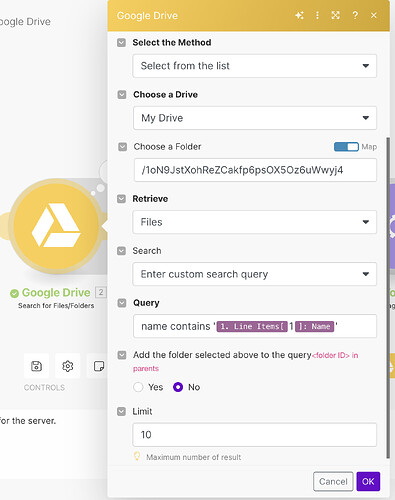The height and width of the screenshot is (500, 395).
Task: Click the green check status icon
Action: pyautogui.click(x=14, y=293)
